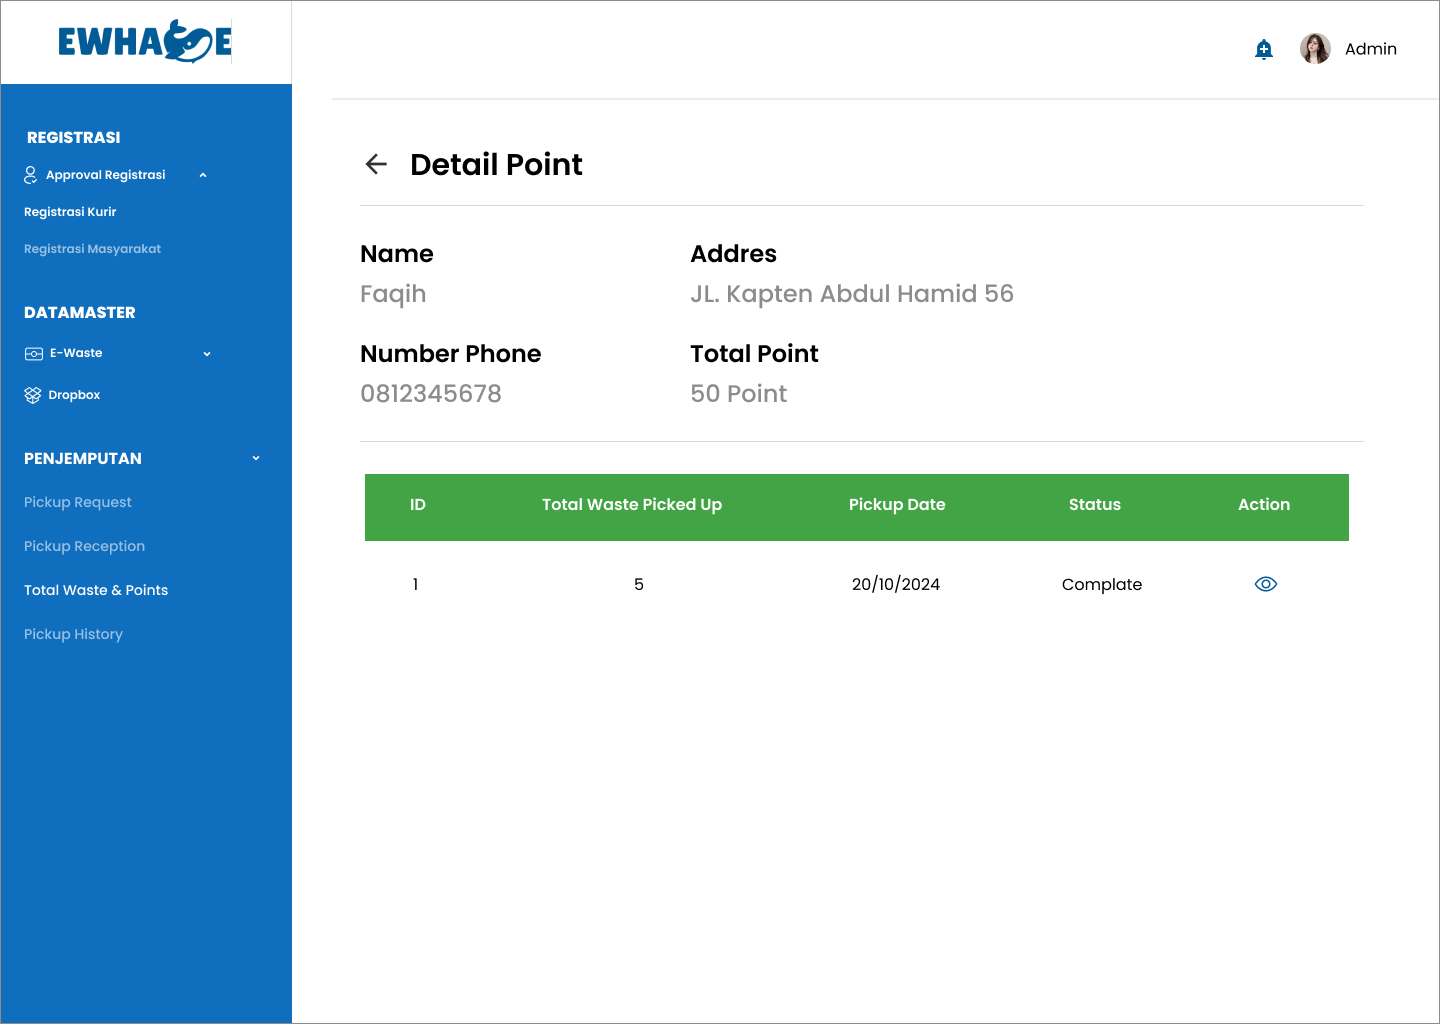Click the back arrow beside Detail Point
The height and width of the screenshot is (1024, 1440).
[x=376, y=164]
